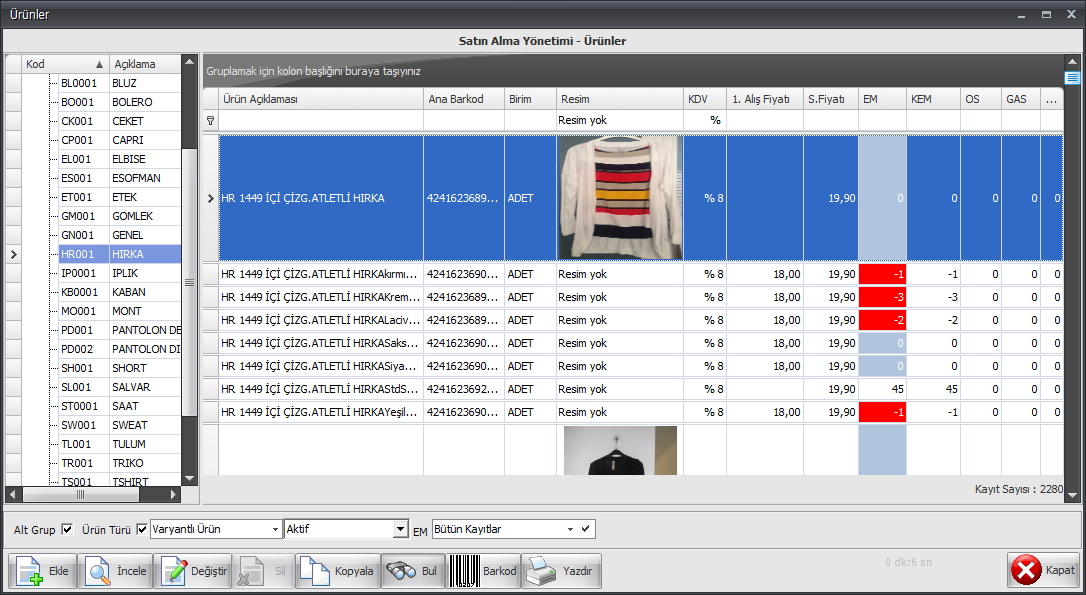The width and height of the screenshot is (1086, 595).
Task: Click the Ekle add-record button
Action: point(41,571)
